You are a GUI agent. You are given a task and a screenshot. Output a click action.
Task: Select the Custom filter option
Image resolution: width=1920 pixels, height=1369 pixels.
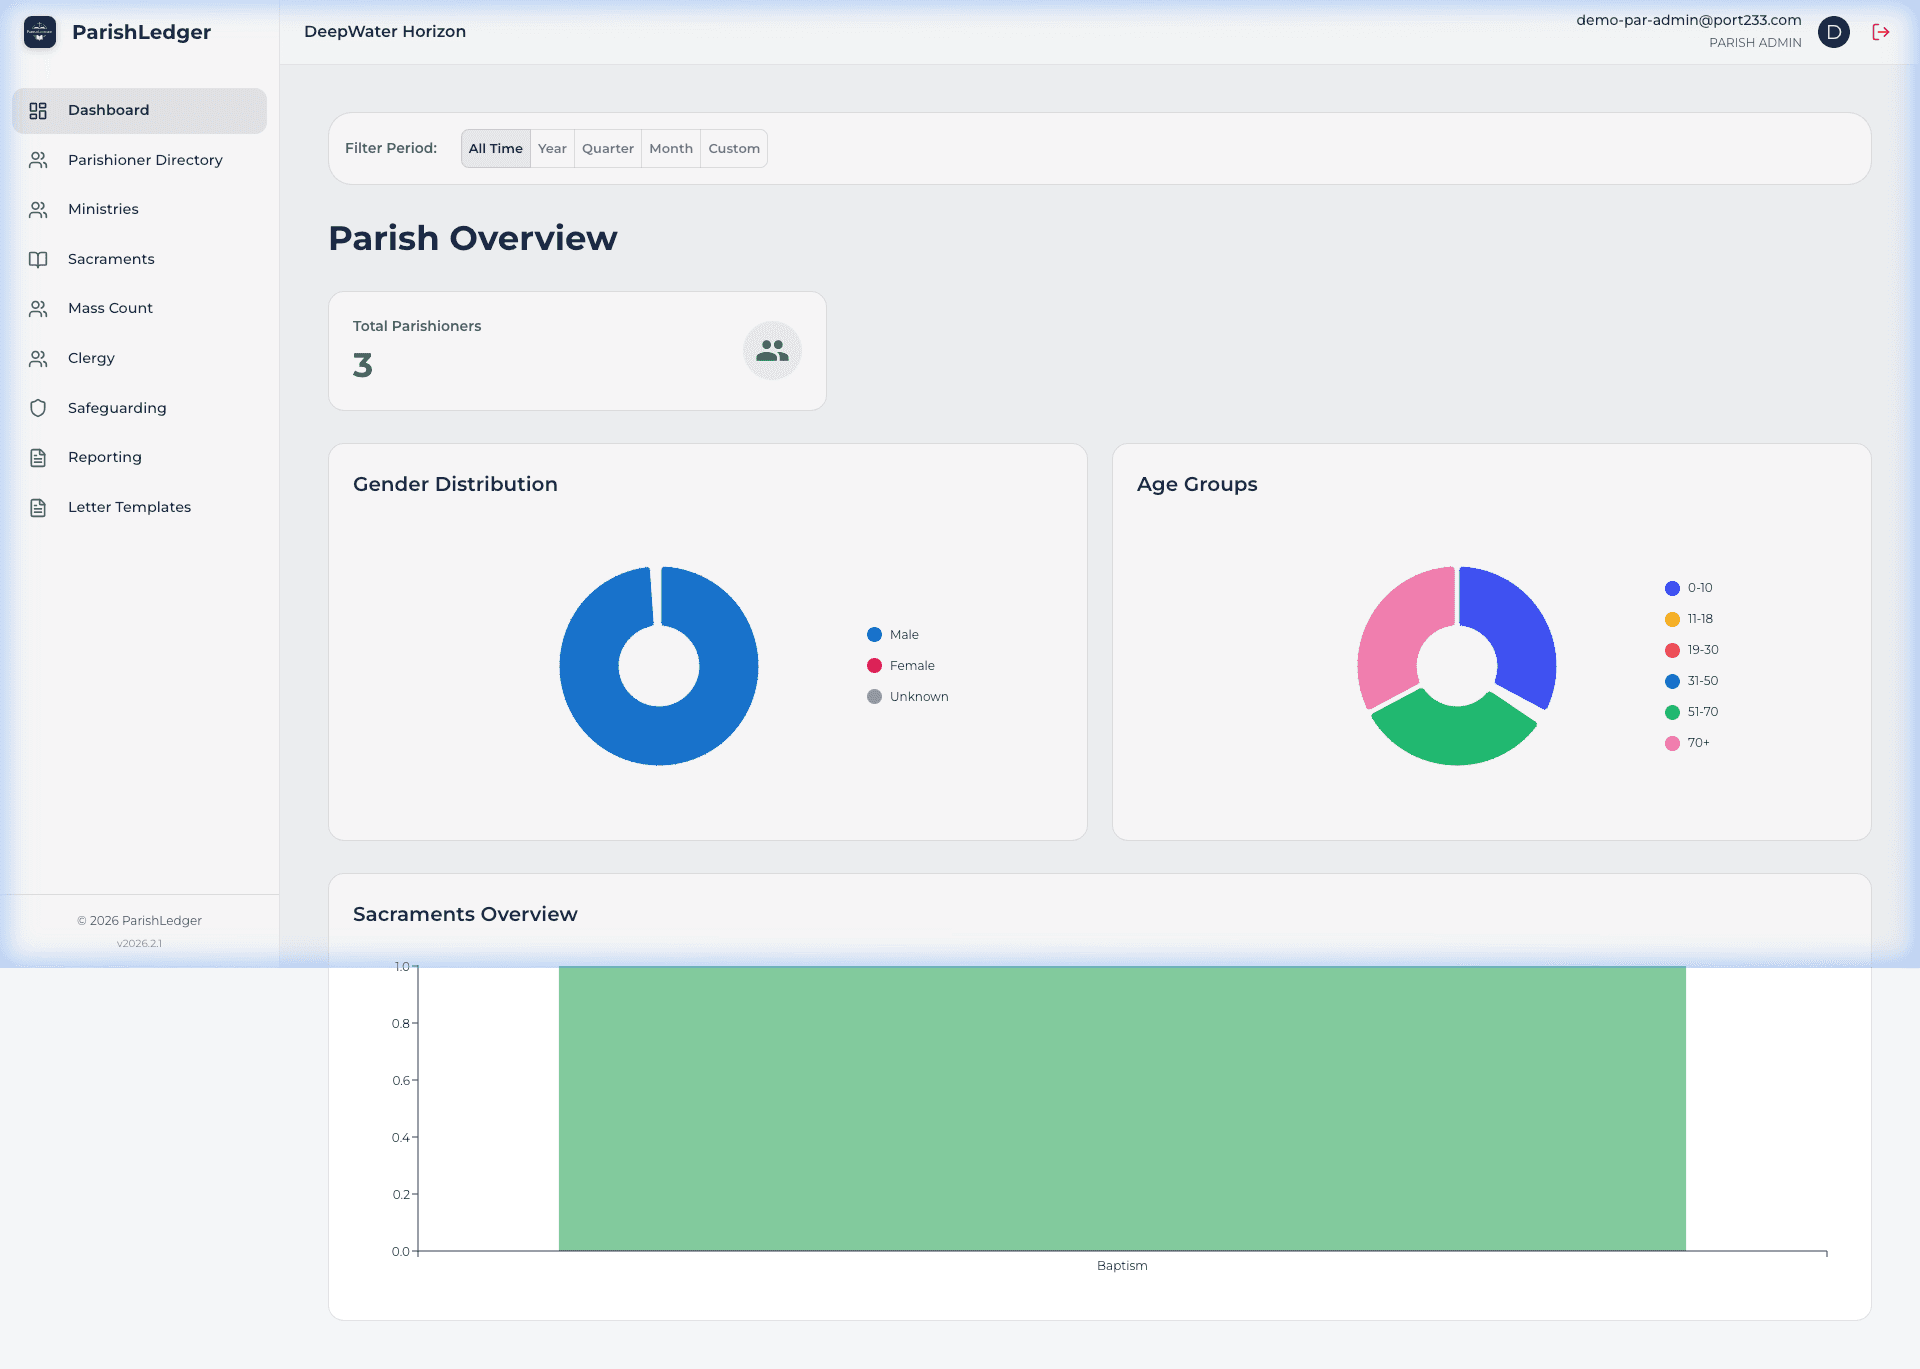pos(733,148)
